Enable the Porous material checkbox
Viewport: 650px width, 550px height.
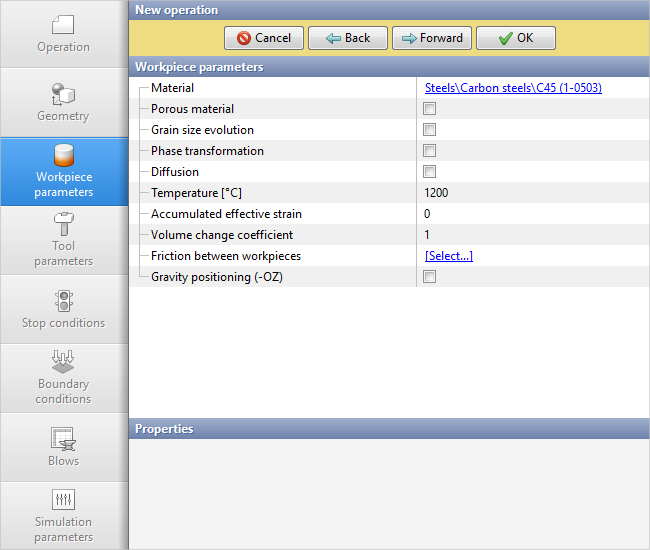pos(430,109)
